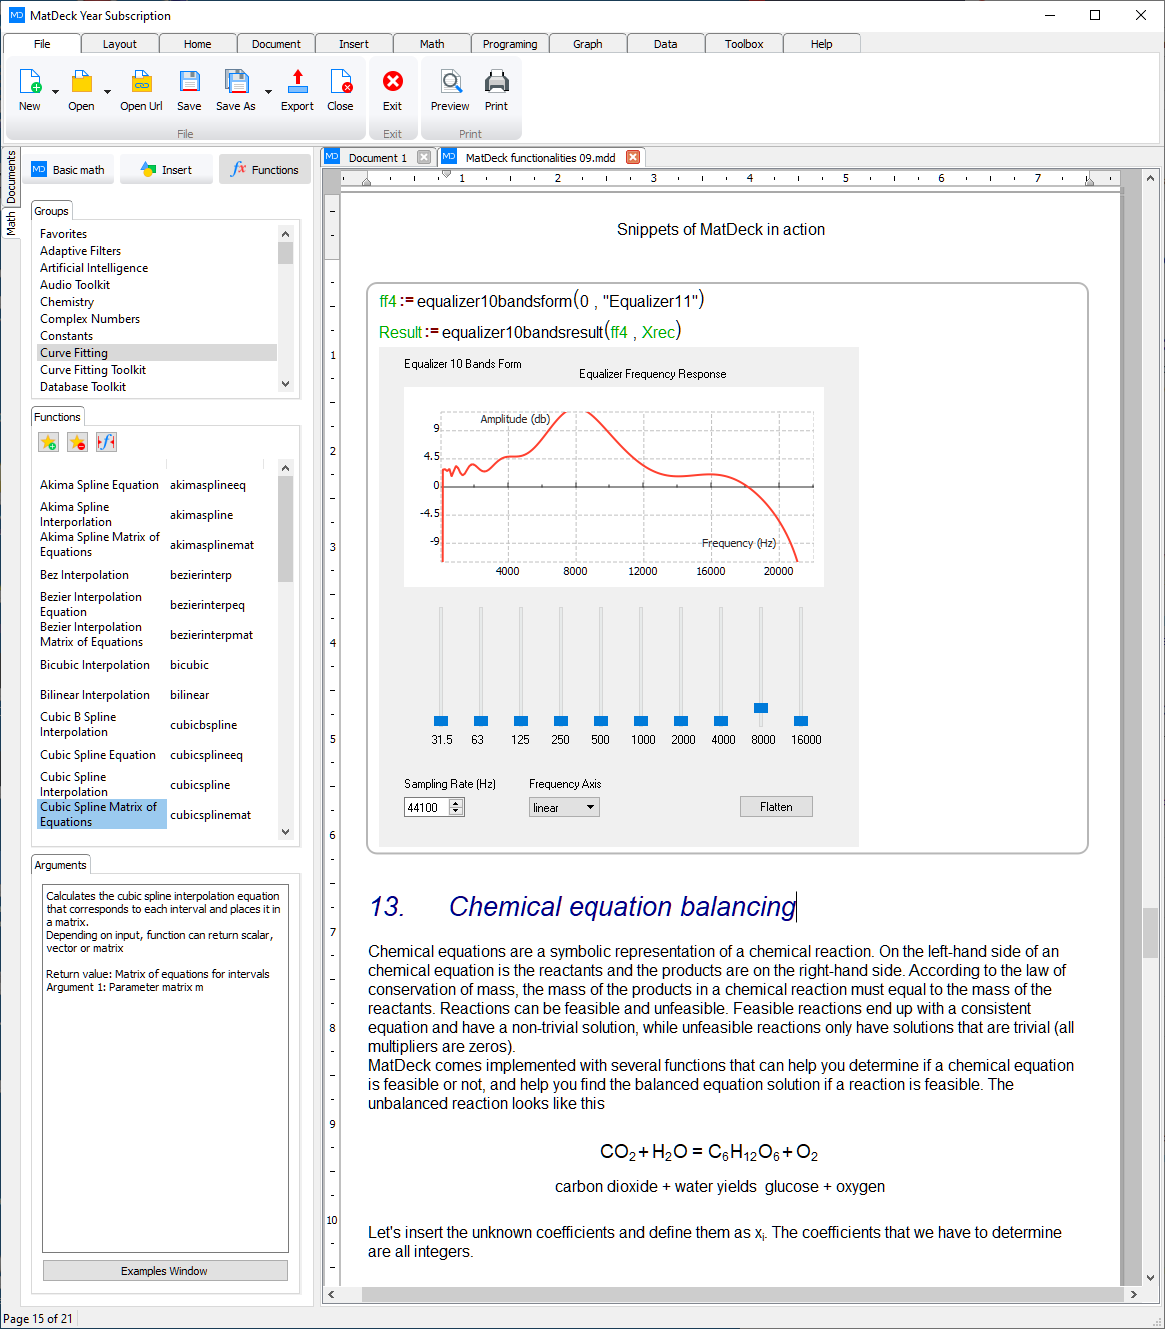Close the MatDeck functionalities 09.mdd tab
The height and width of the screenshot is (1329, 1166).
coord(633,157)
